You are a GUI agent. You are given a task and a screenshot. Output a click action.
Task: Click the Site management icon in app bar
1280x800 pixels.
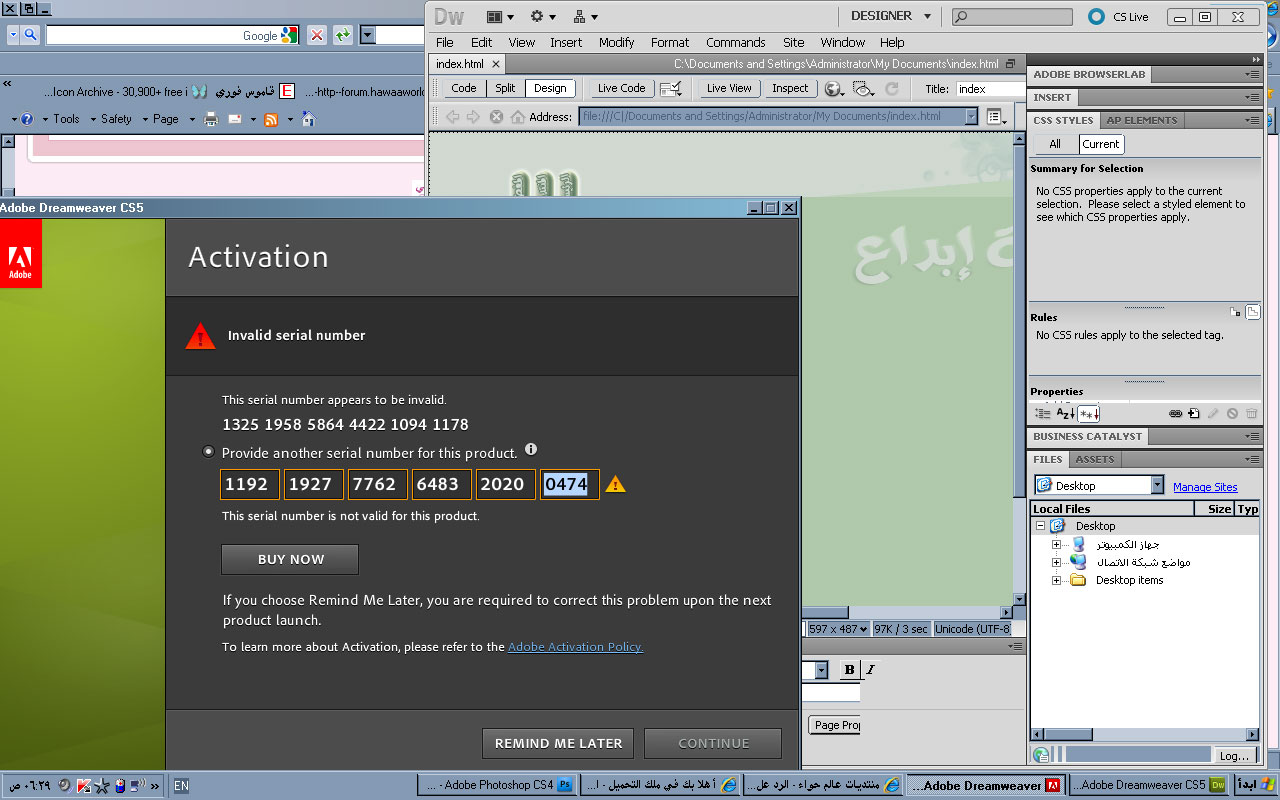[585, 17]
